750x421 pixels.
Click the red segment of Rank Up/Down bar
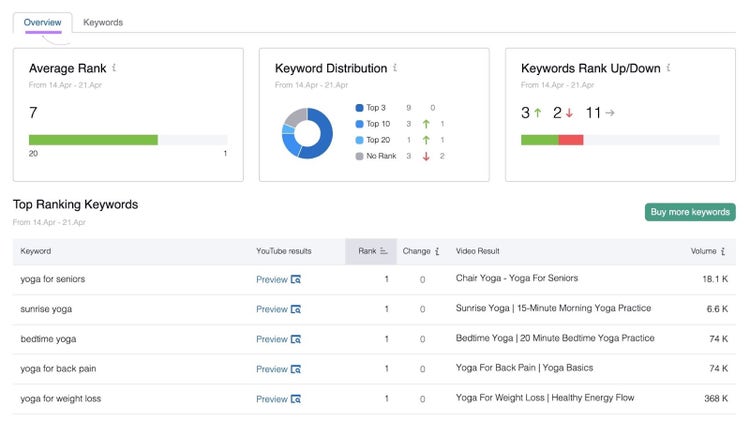(x=571, y=140)
